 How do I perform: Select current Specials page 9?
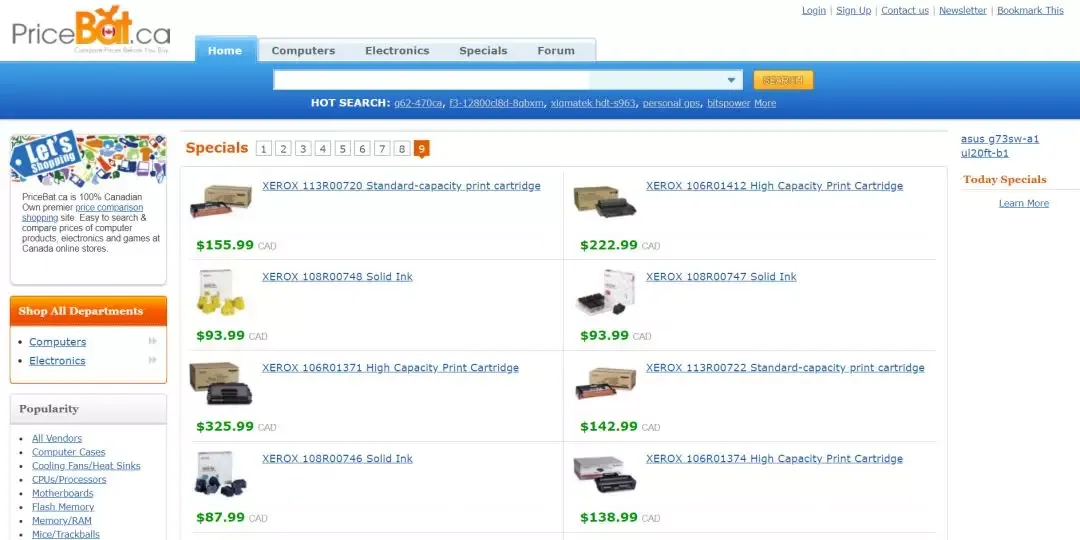422,148
